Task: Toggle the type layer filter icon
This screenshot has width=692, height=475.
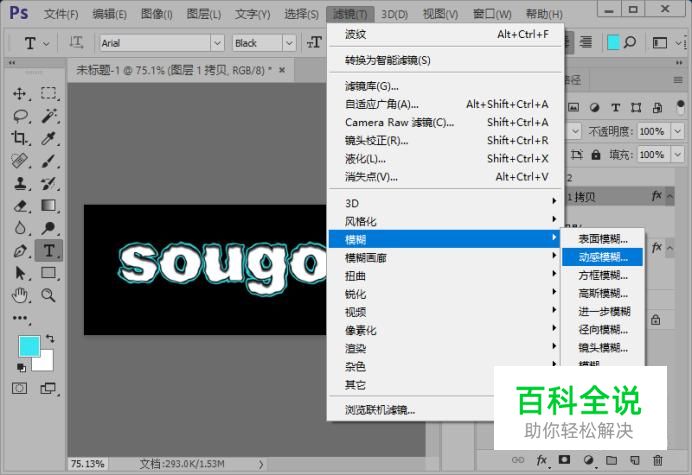Action: 615,107
